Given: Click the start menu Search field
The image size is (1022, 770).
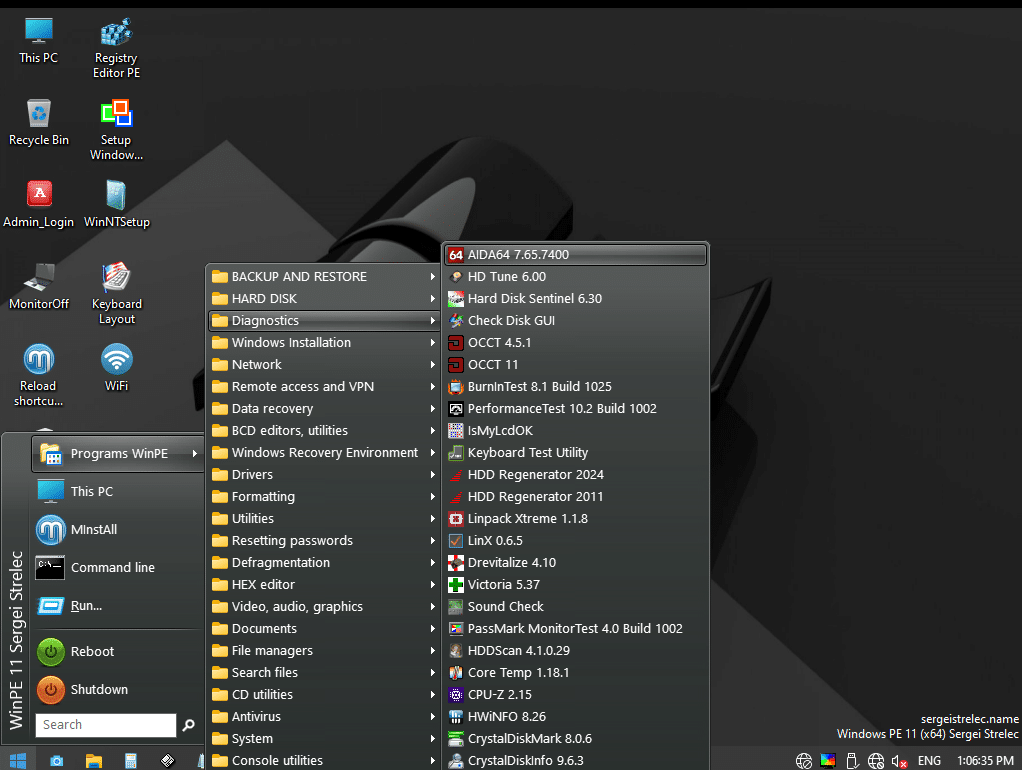Looking at the screenshot, I should point(106,725).
